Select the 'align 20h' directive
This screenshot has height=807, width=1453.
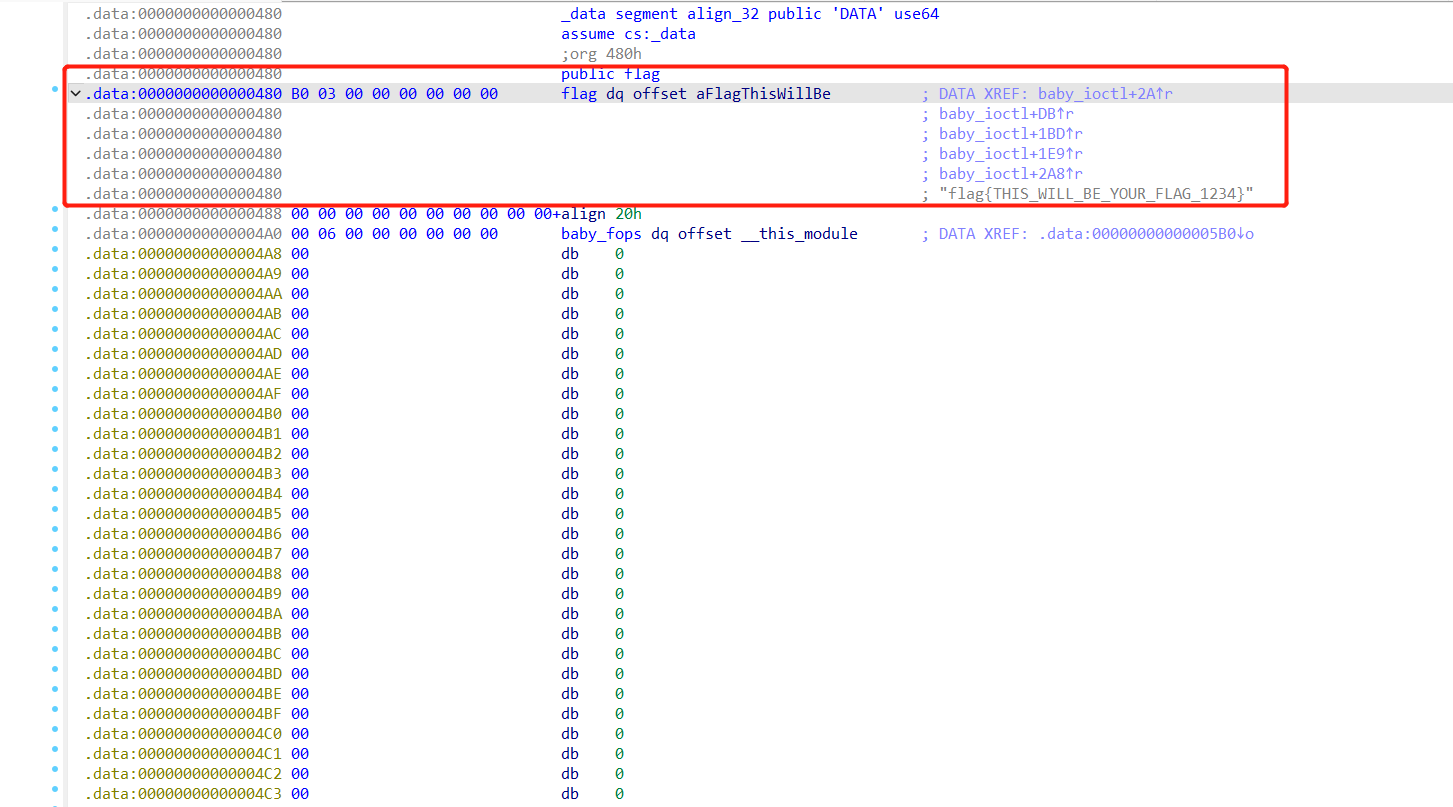point(601,214)
